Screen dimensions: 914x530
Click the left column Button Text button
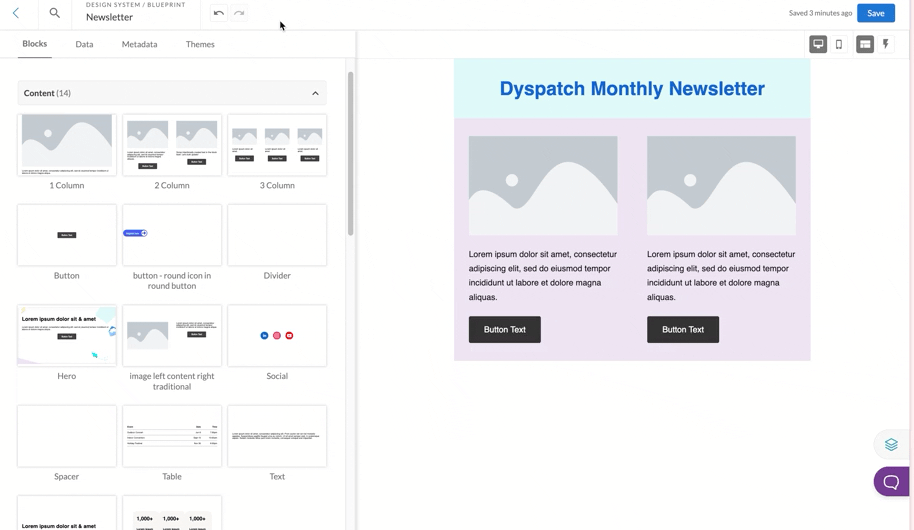[x=505, y=329]
